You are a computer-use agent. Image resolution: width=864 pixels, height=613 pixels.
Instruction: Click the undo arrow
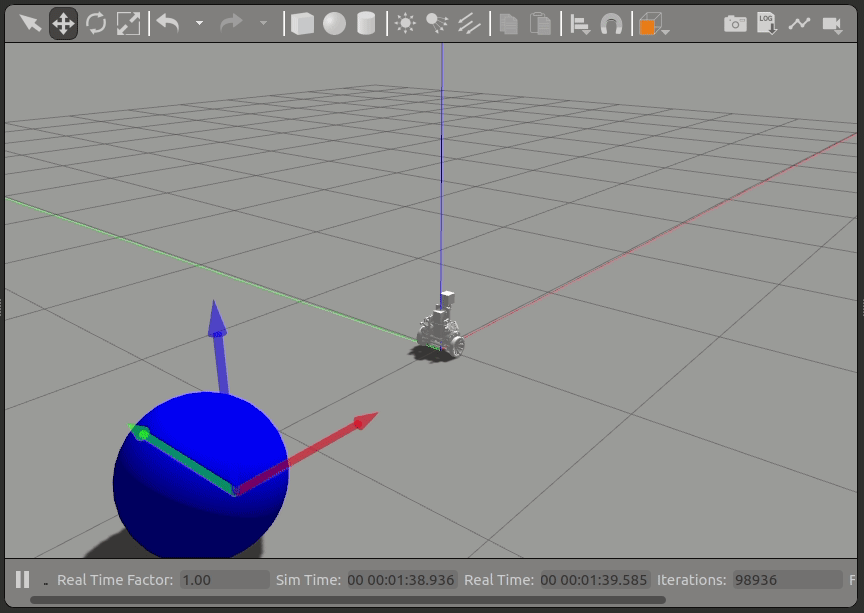click(x=168, y=24)
